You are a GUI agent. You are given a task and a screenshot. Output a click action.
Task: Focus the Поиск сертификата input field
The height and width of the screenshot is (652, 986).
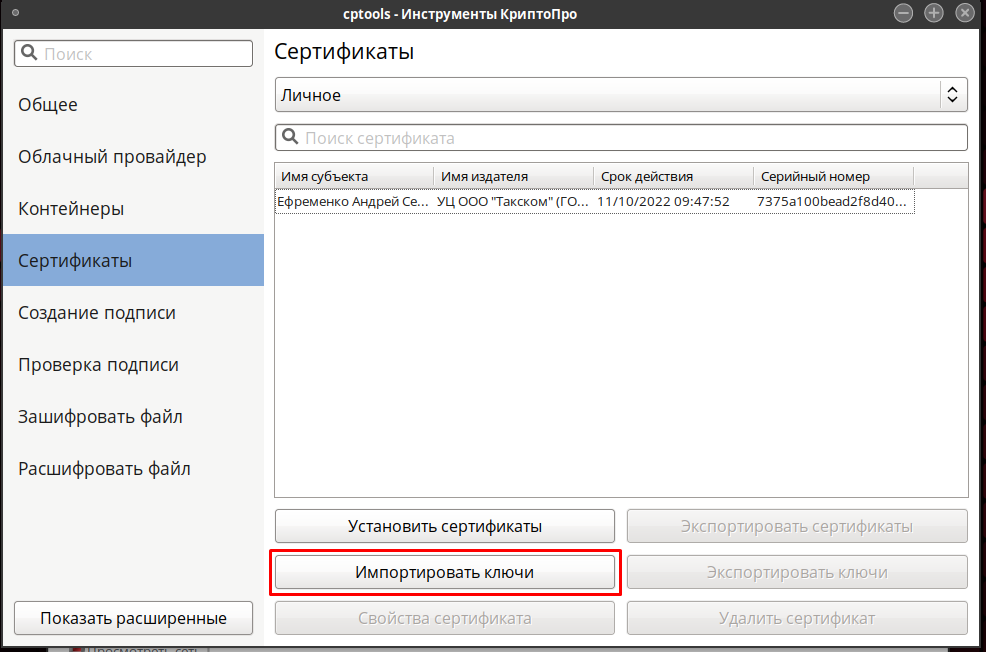(621, 138)
